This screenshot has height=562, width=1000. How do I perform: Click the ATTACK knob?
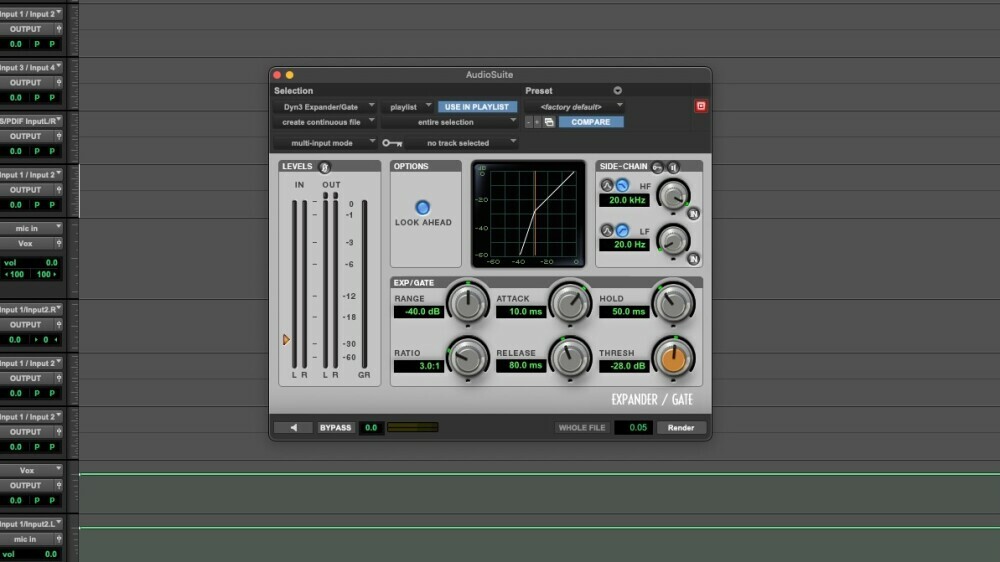point(570,304)
